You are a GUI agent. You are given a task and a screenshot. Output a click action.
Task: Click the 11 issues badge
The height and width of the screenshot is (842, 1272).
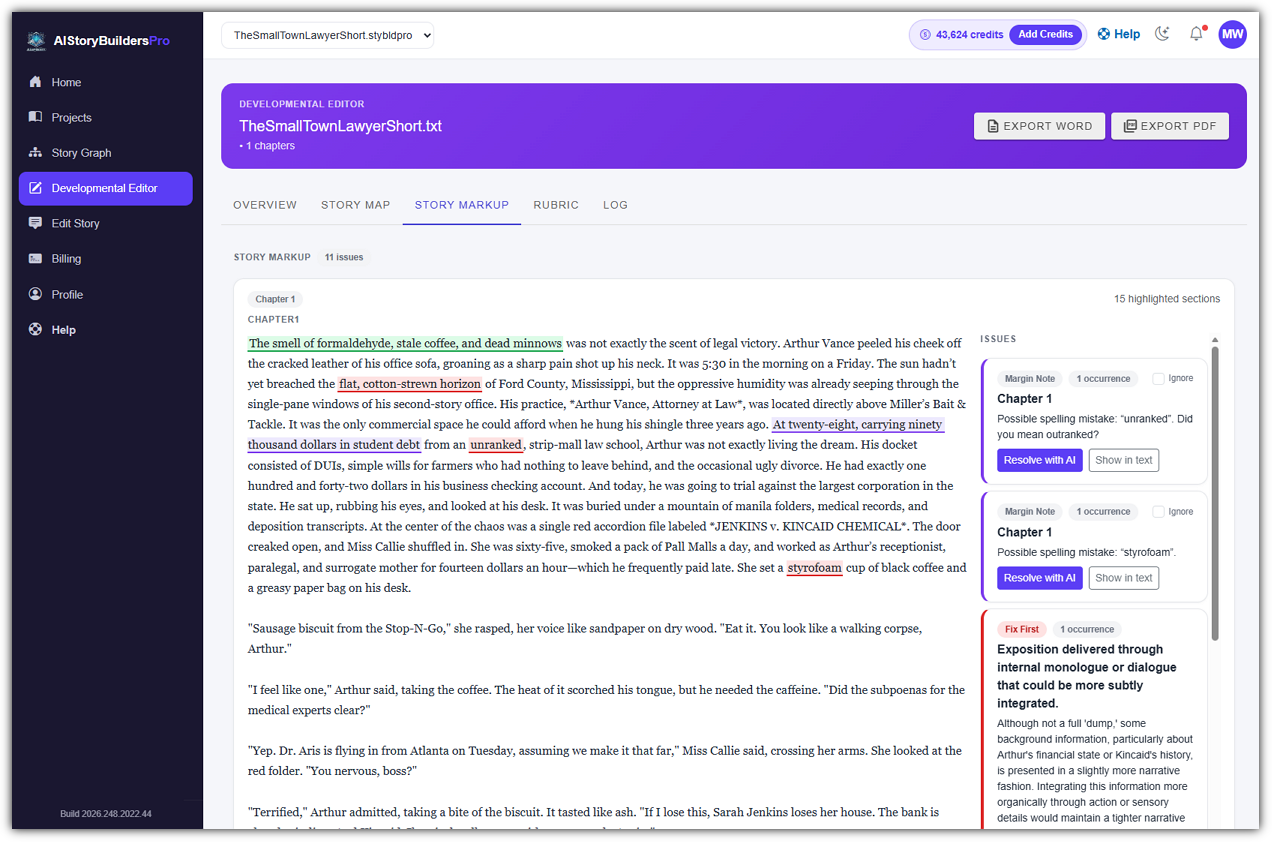[344, 257]
